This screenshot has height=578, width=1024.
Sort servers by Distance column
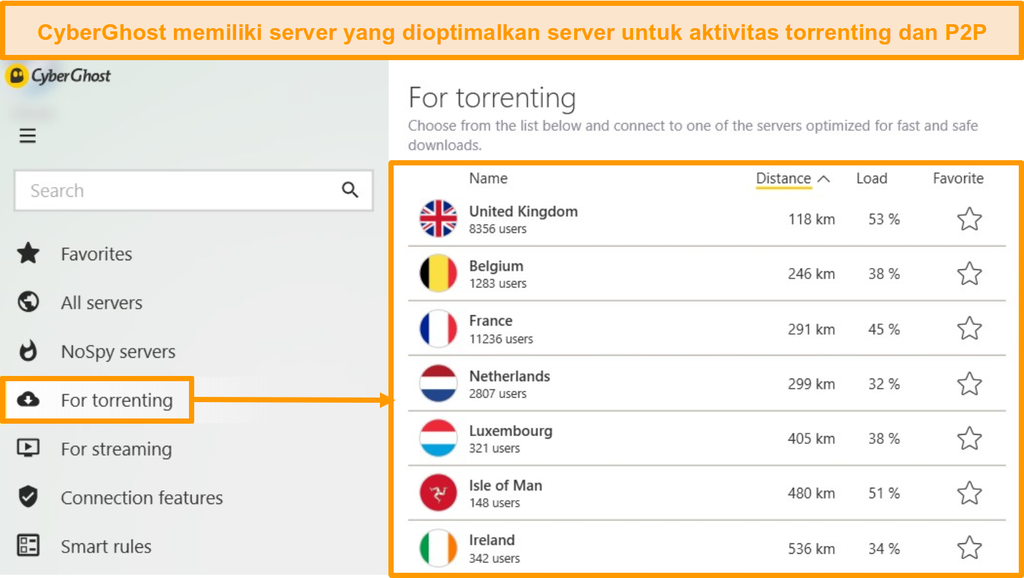(783, 178)
